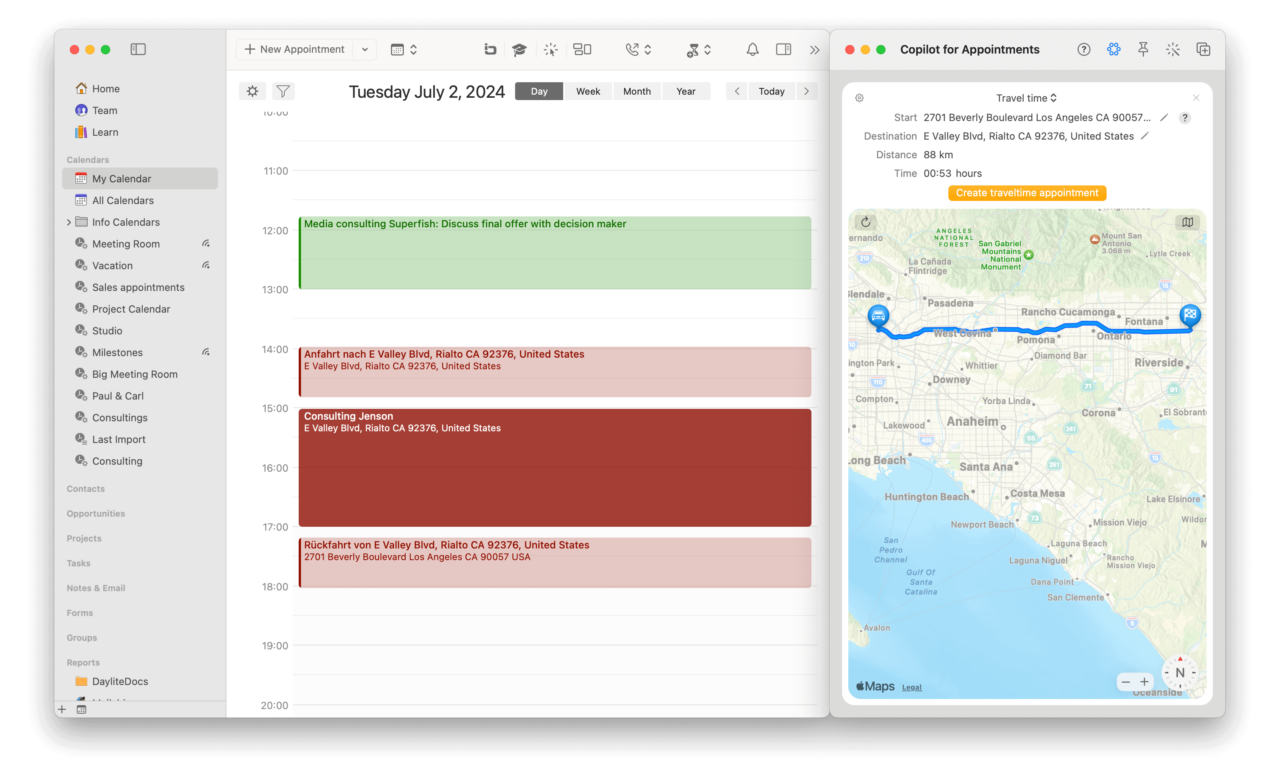Open the Travel time selector dropdown
Viewport: 1280px width, 775px height.
1054,97
